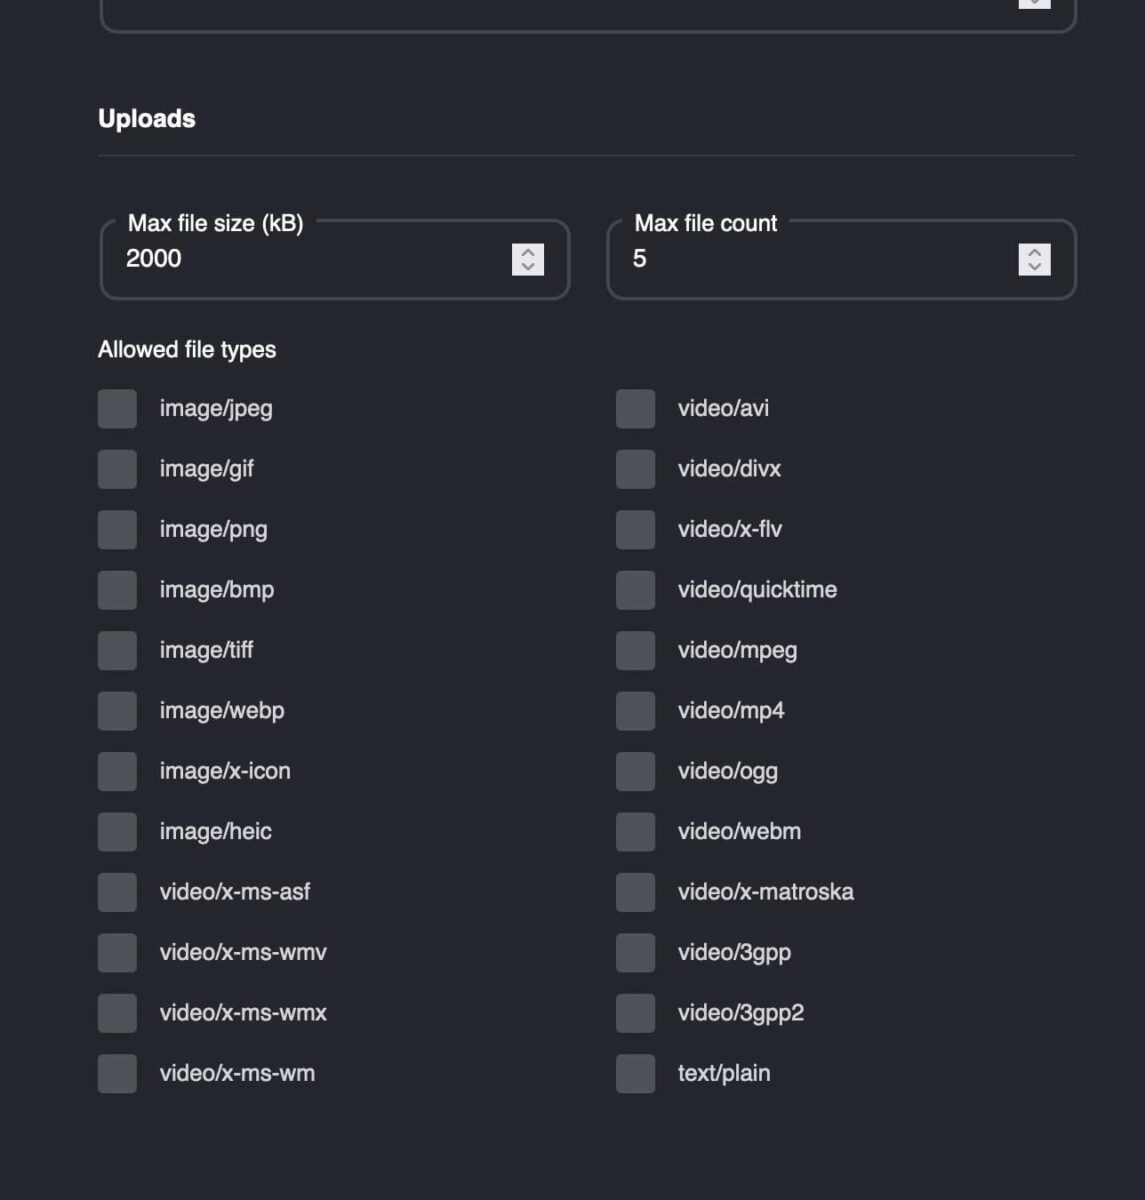The height and width of the screenshot is (1200, 1145).
Task: Enable the video/quicktime file type
Action: pos(635,590)
